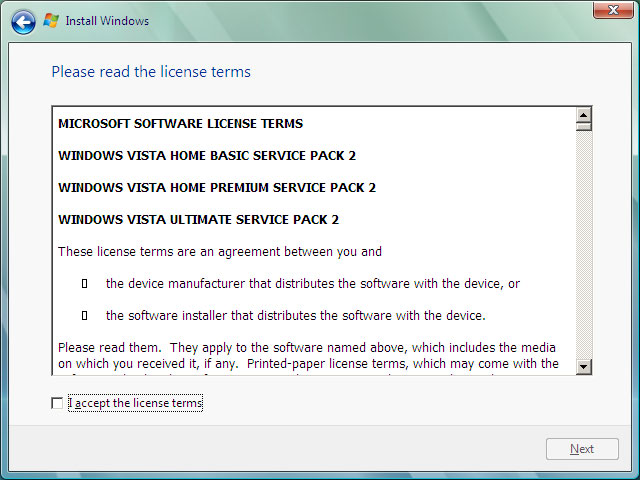Click the Windows flag logo icon
This screenshot has height=480, width=640.
point(51,20)
